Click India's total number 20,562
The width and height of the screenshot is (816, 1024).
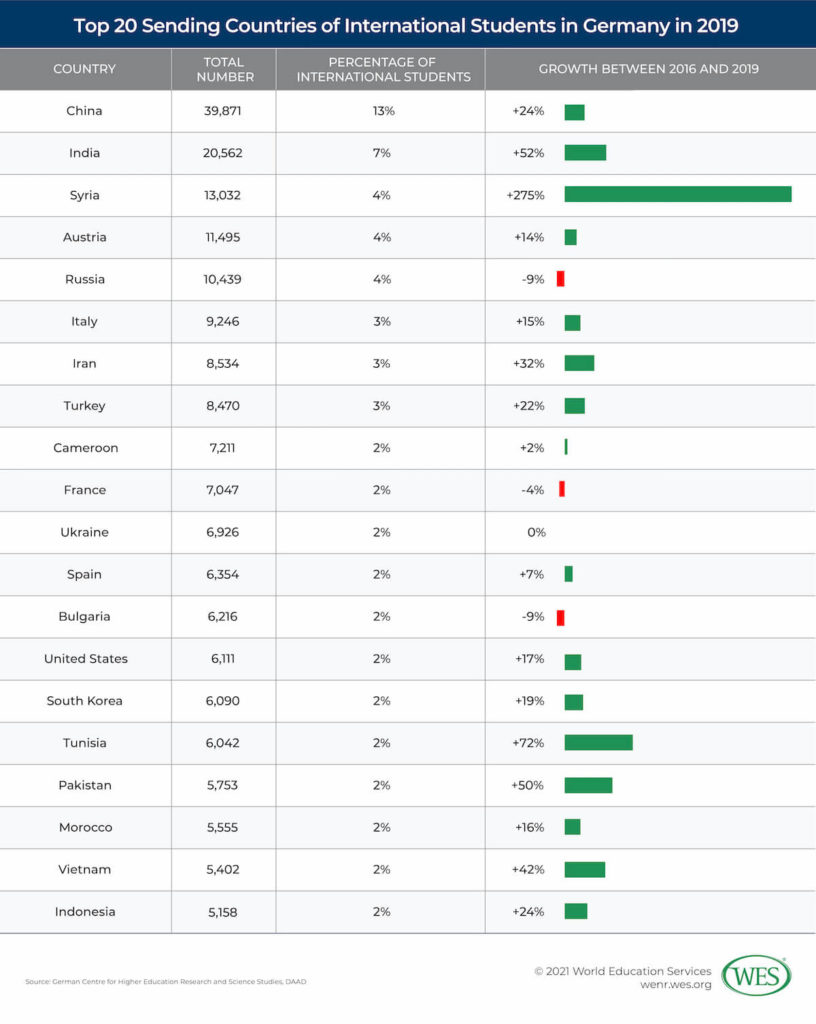pos(223,153)
